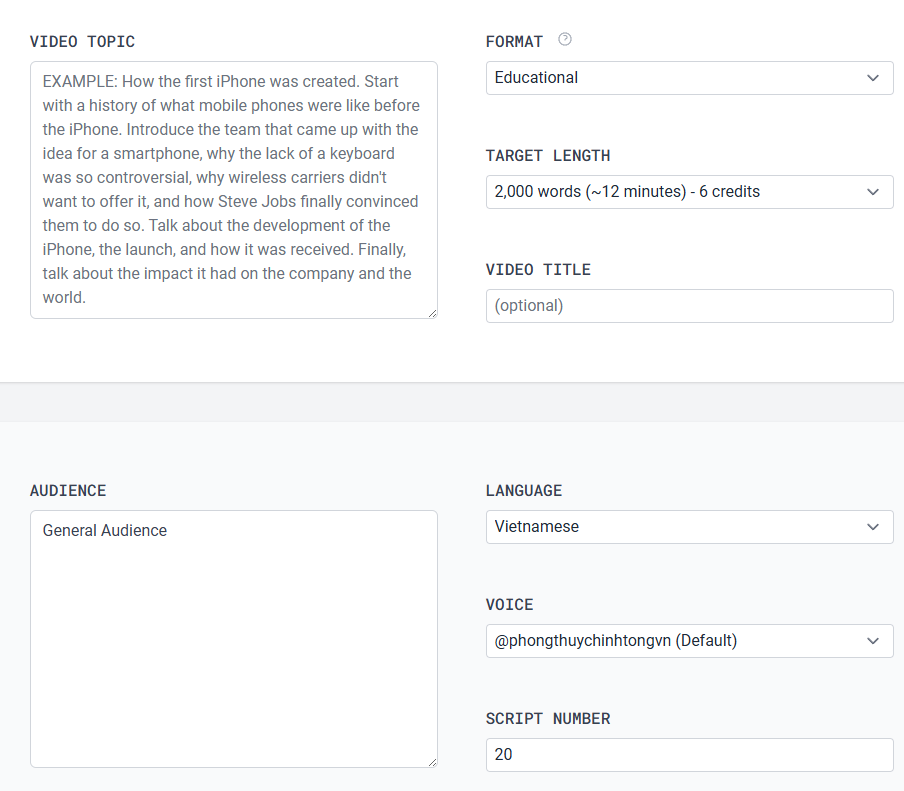The image size is (904, 791).
Task: Click the Audience textarea resize handle
Action: tap(432, 762)
